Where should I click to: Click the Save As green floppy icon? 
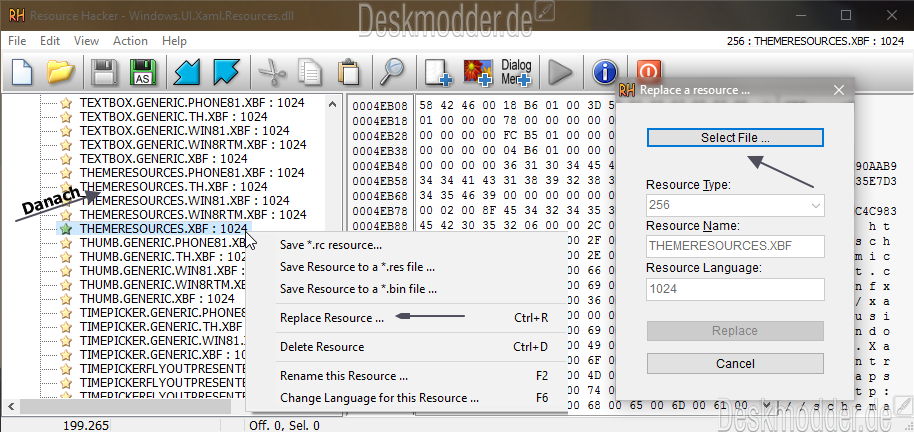coord(143,73)
